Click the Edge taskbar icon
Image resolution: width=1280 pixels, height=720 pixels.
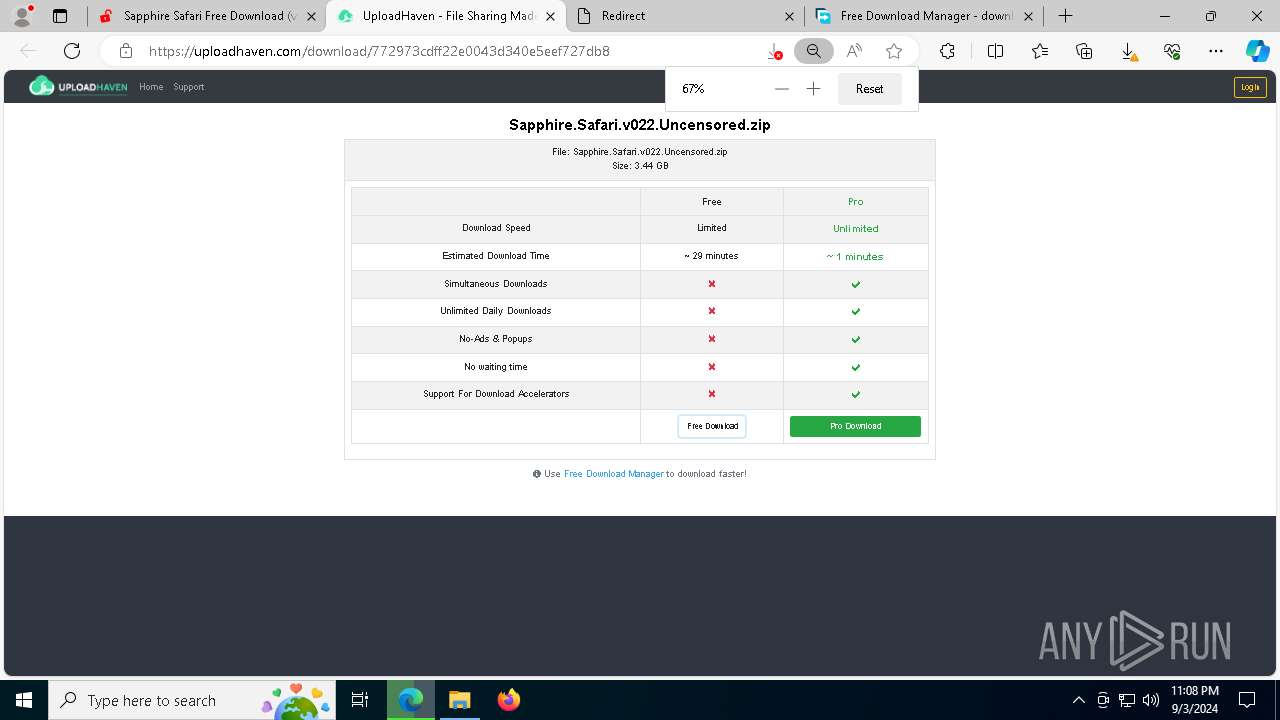click(411, 700)
